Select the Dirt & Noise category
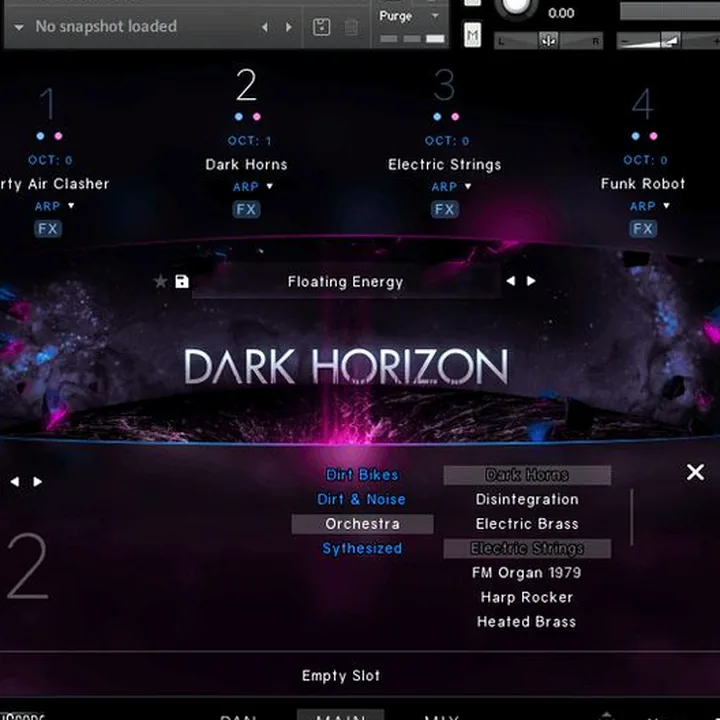Viewport: 720px width, 720px height. pos(361,499)
